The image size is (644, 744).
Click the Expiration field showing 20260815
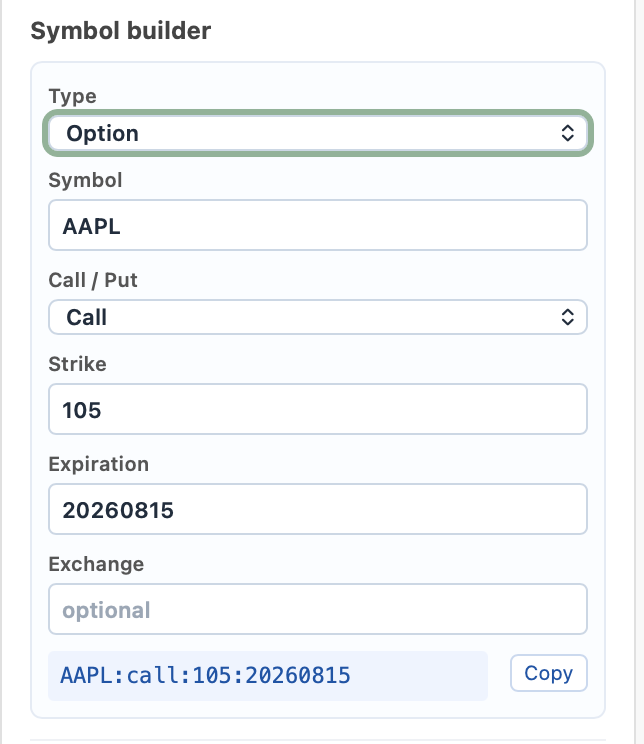(x=317, y=509)
